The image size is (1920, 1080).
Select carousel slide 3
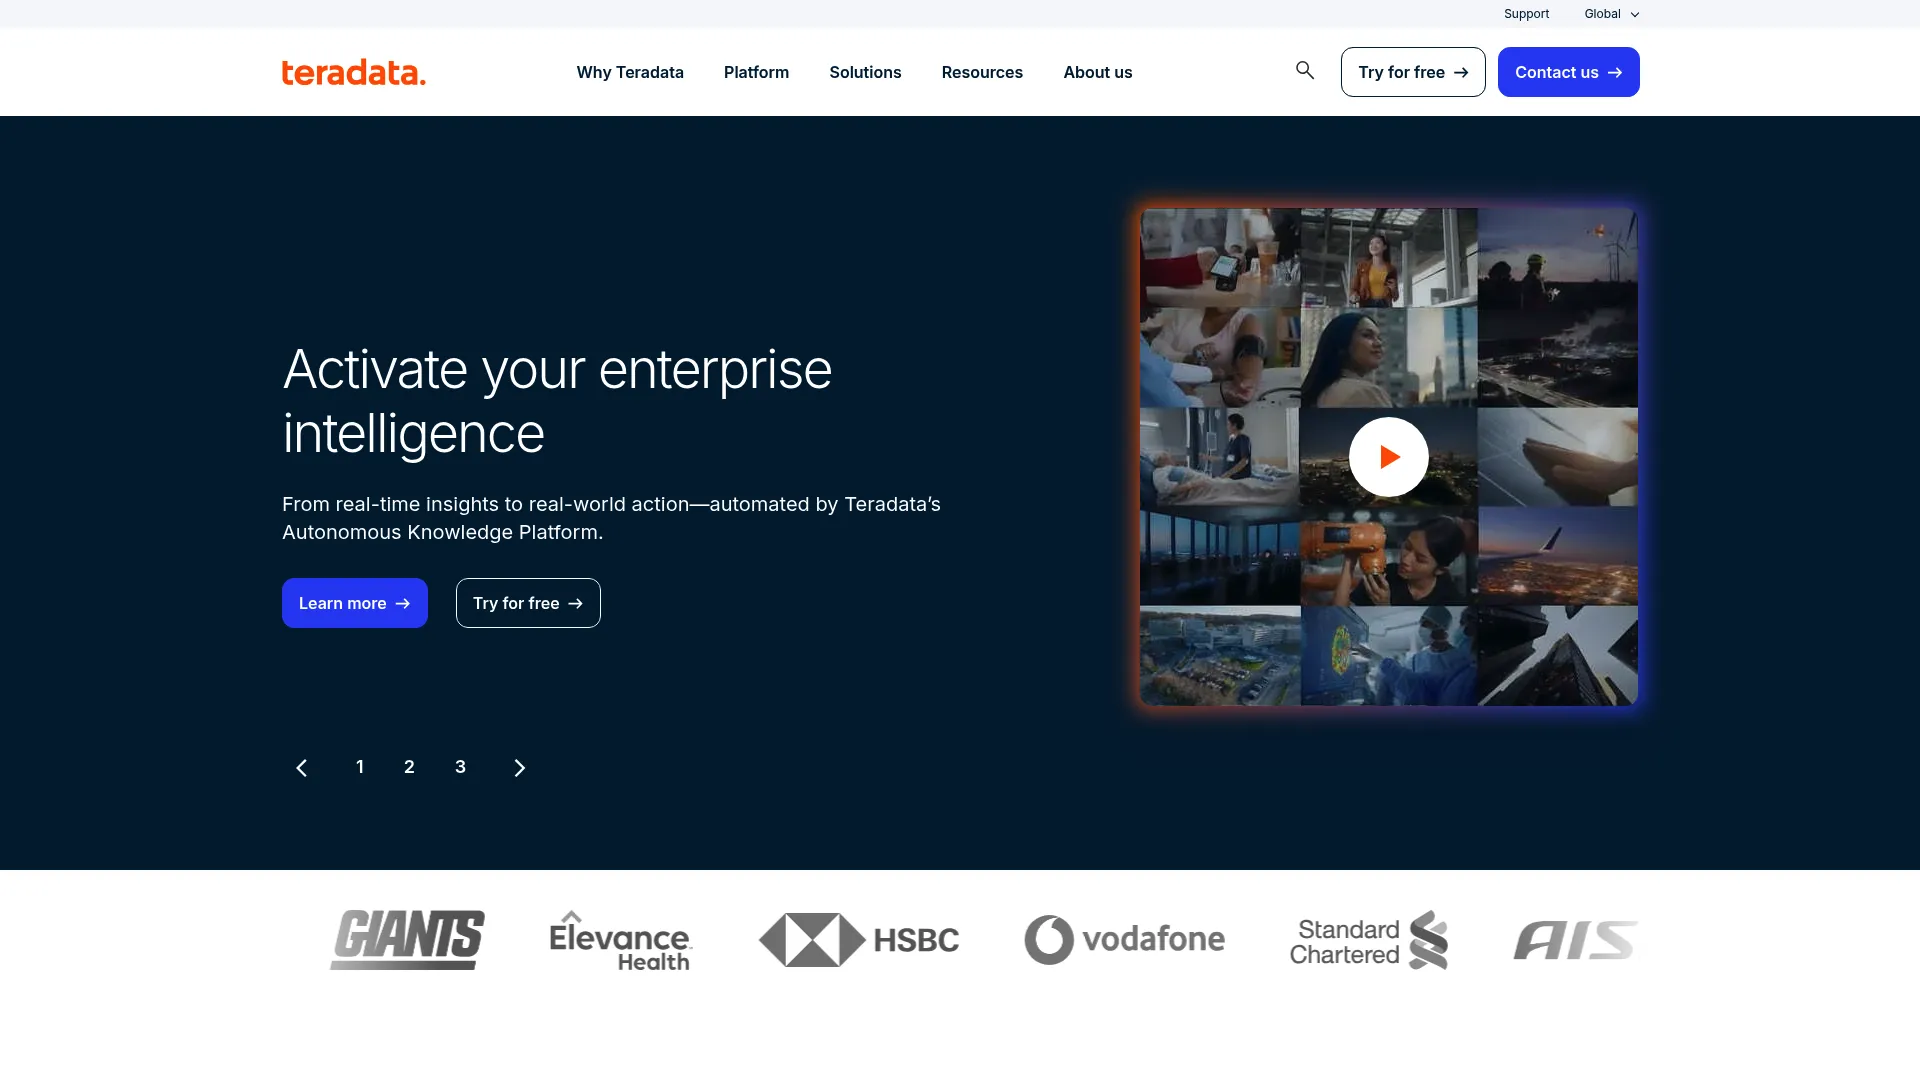(x=460, y=767)
